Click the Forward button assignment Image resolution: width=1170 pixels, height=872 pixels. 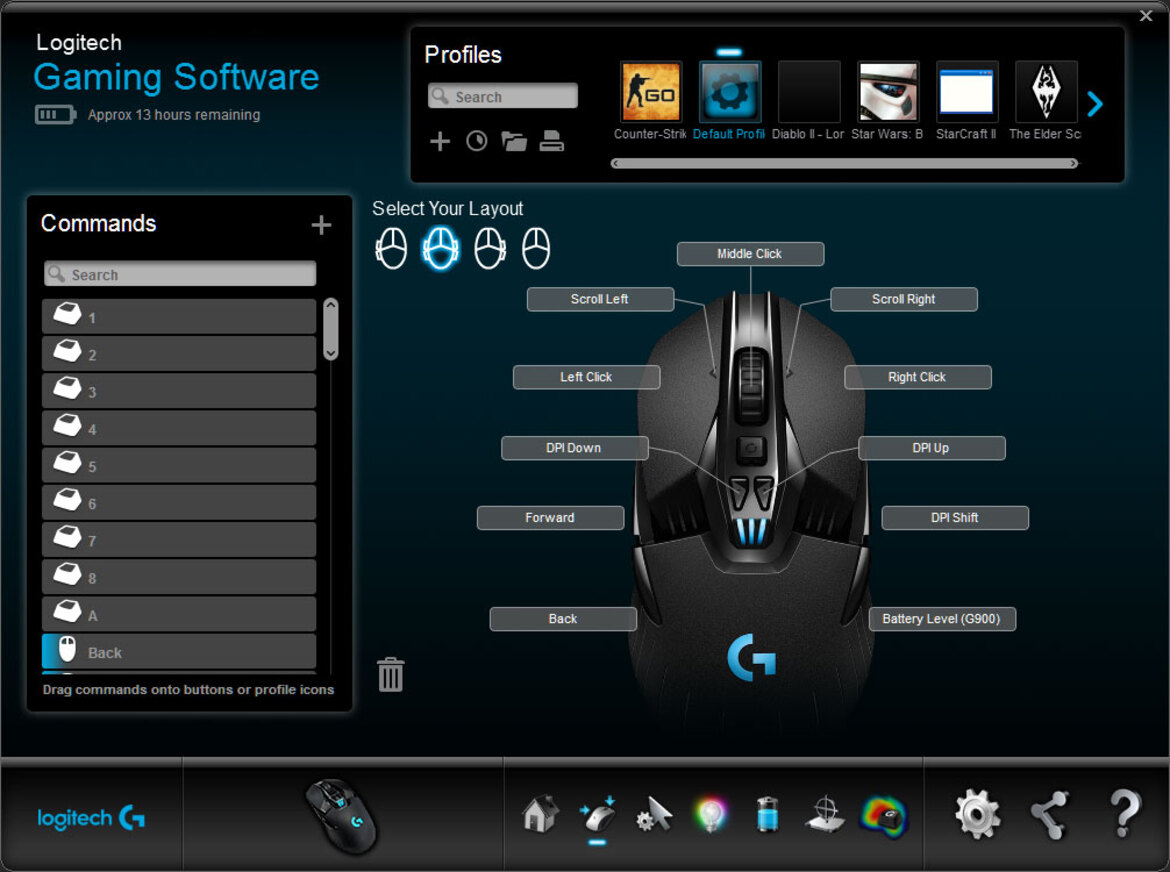click(x=551, y=518)
